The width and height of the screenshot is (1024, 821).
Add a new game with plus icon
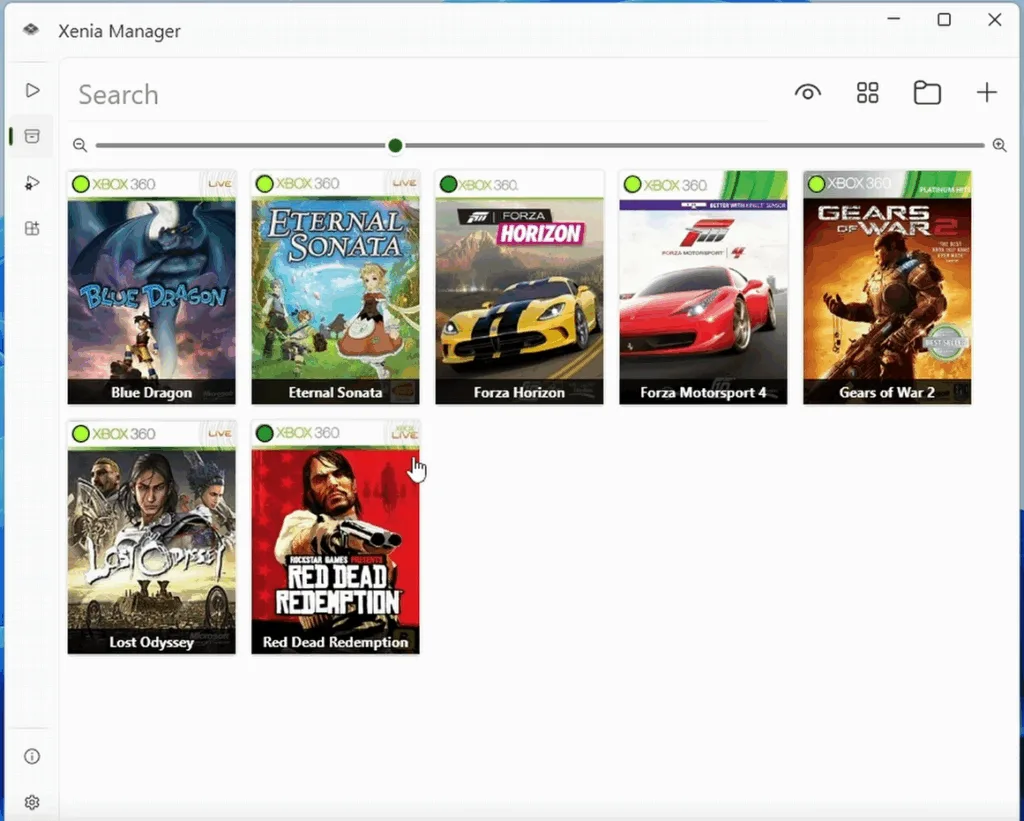click(986, 93)
